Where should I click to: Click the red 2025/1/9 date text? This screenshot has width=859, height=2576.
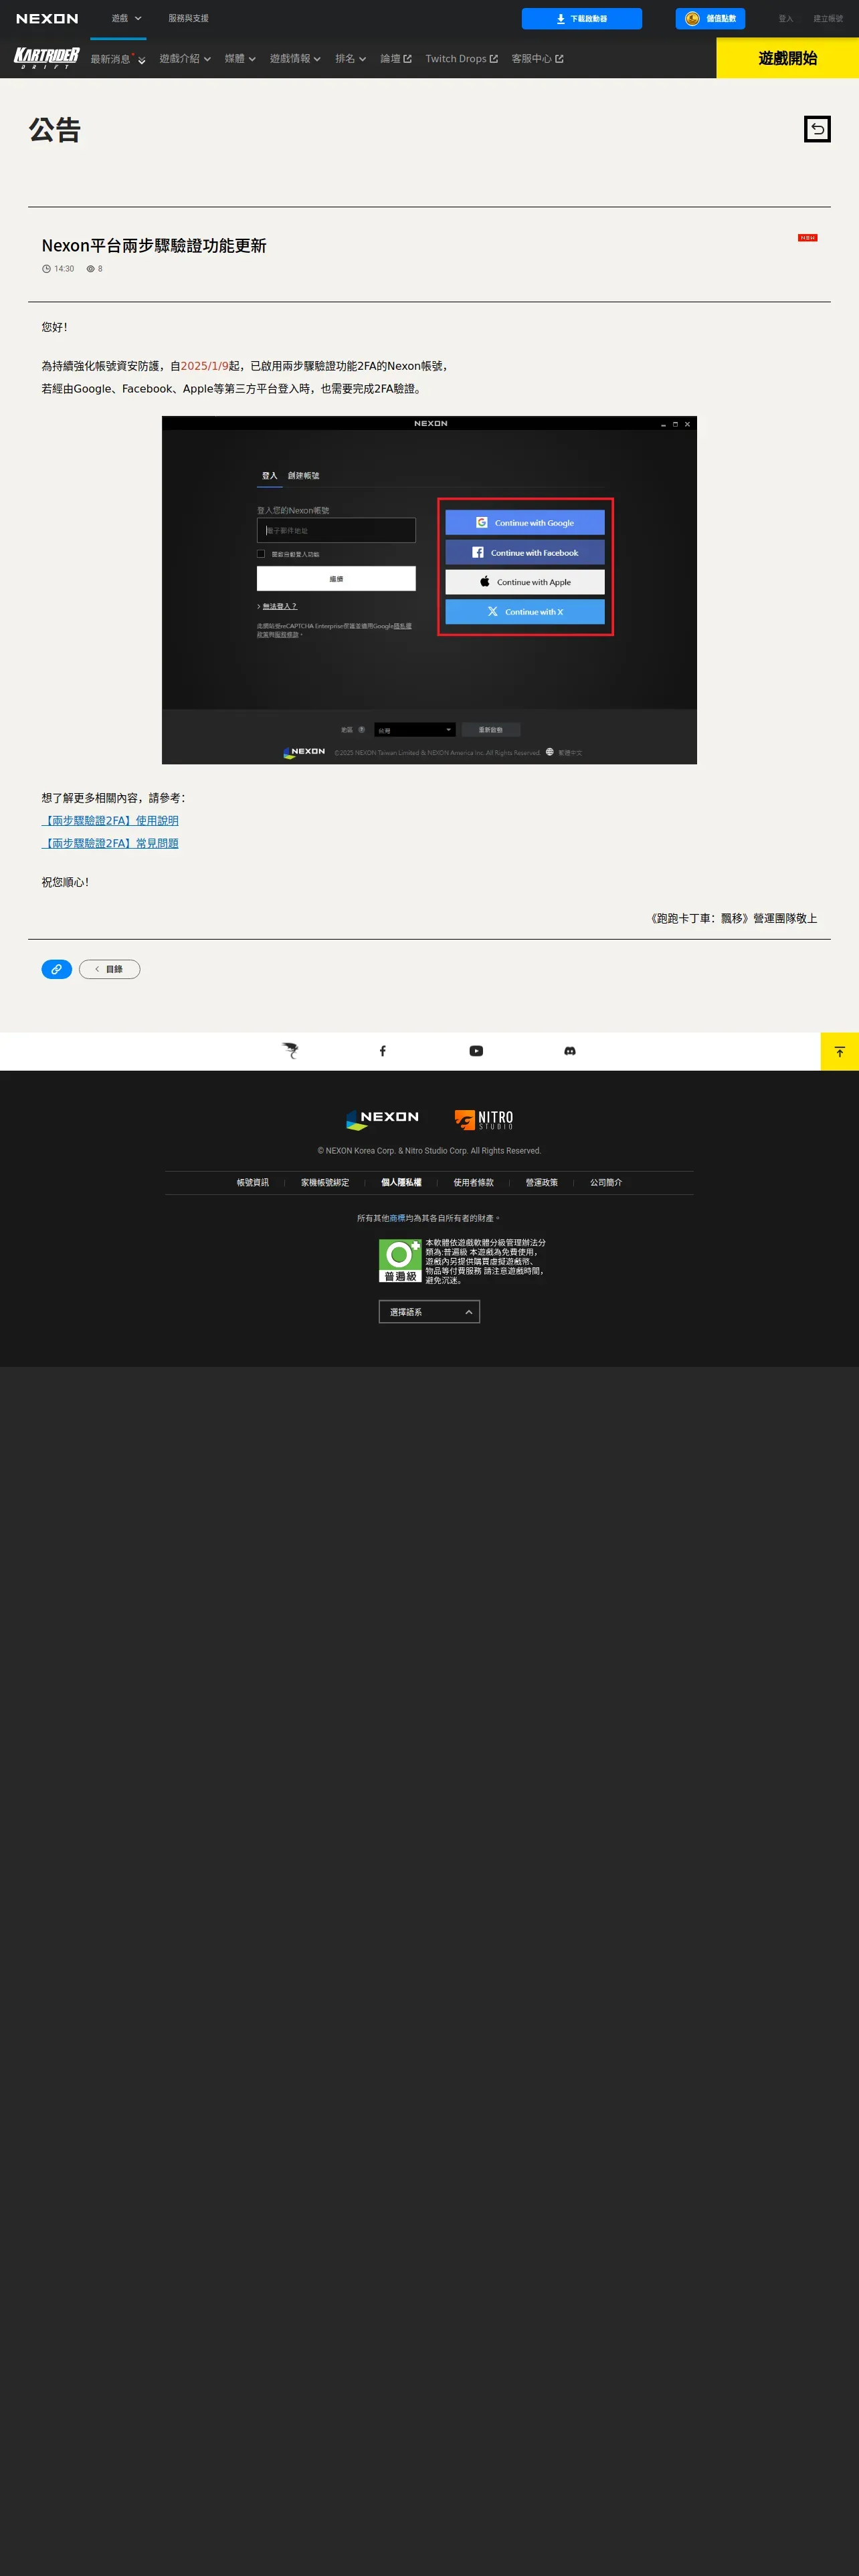click(204, 366)
